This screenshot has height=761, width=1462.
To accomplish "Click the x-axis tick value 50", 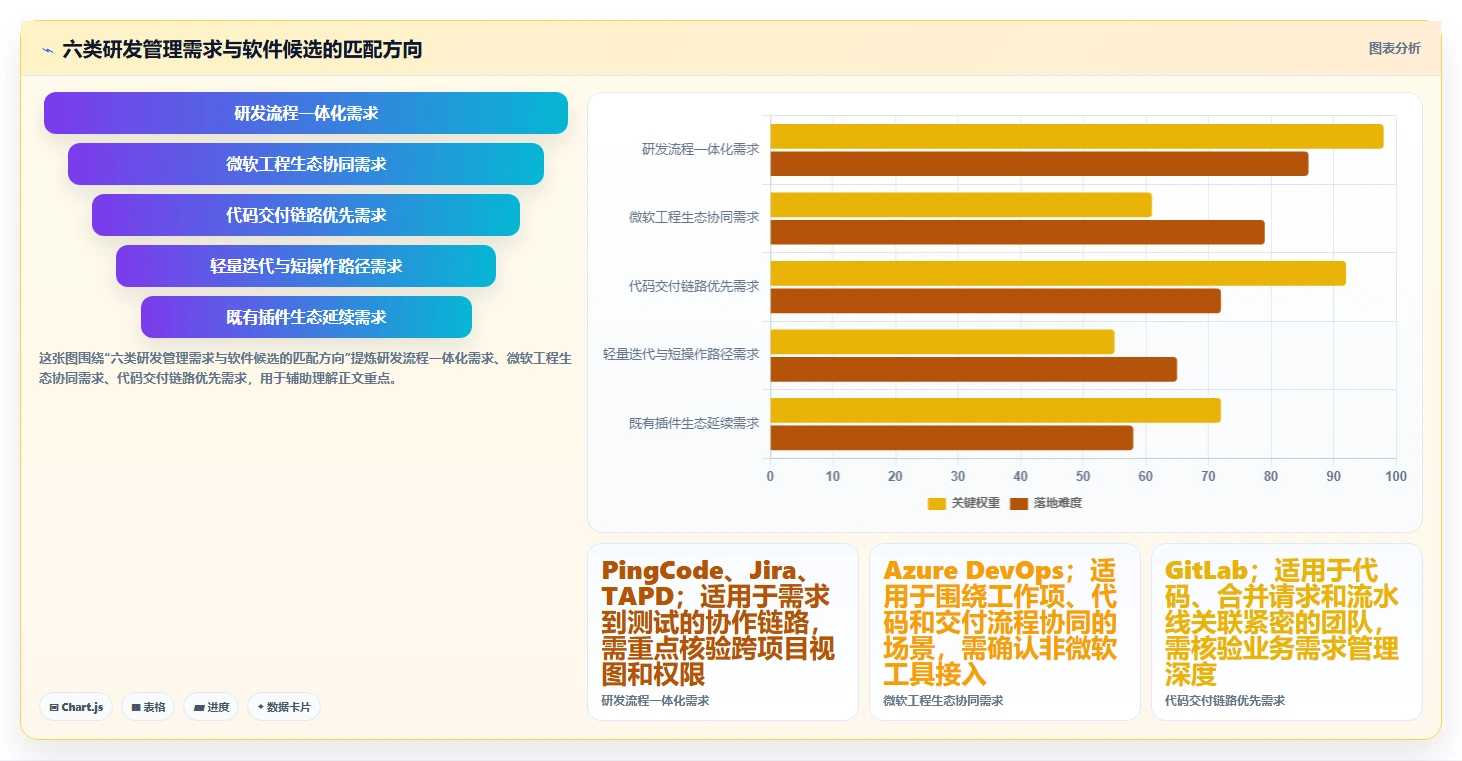I will coord(1083,476).
